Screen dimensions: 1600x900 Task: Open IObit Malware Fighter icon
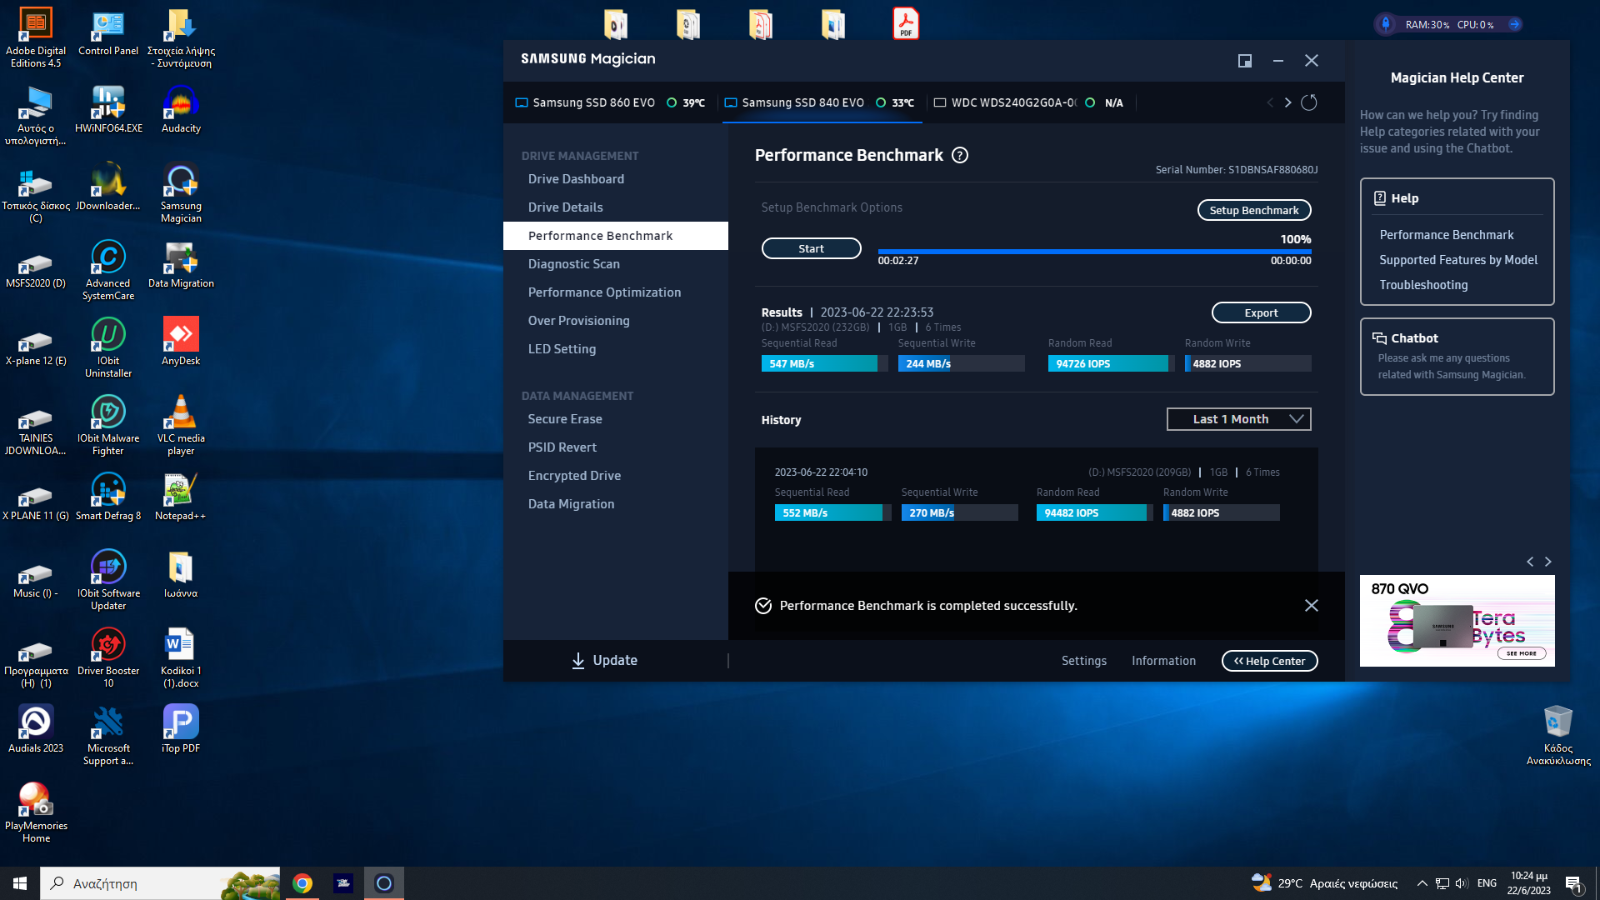pyautogui.click(x=108, y=425)
